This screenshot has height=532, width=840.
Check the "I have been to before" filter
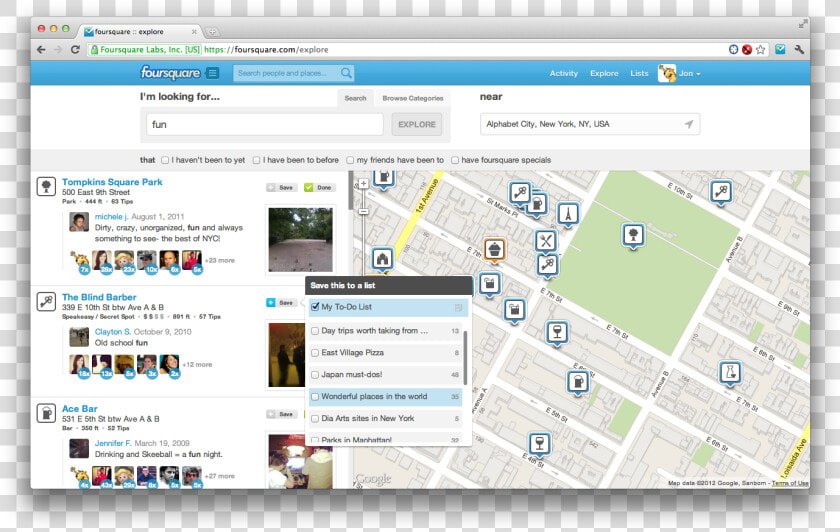(x=257, y=160)
